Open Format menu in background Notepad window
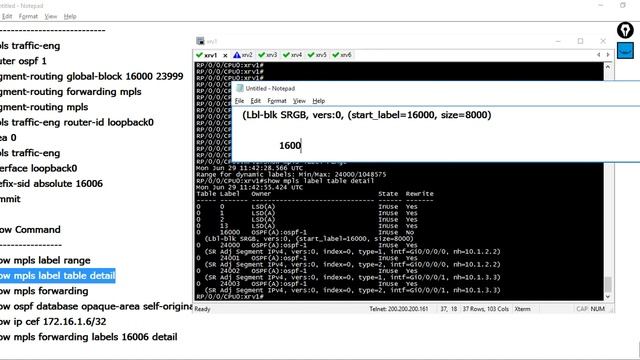640x360 pixels. click(28, 16)
